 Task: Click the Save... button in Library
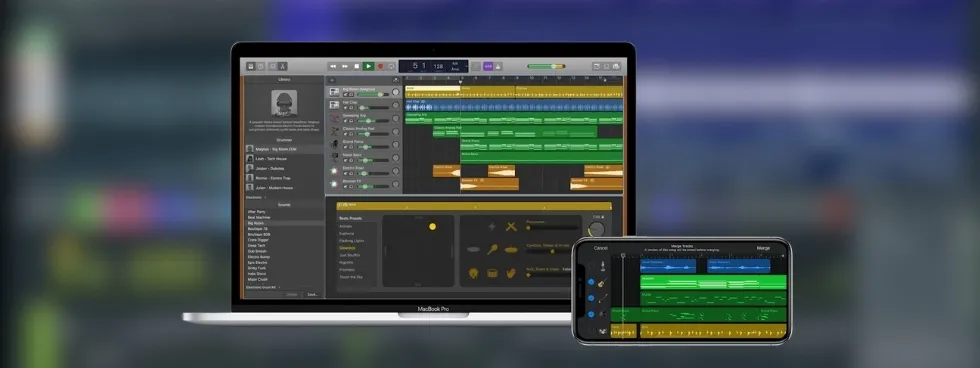312,294
